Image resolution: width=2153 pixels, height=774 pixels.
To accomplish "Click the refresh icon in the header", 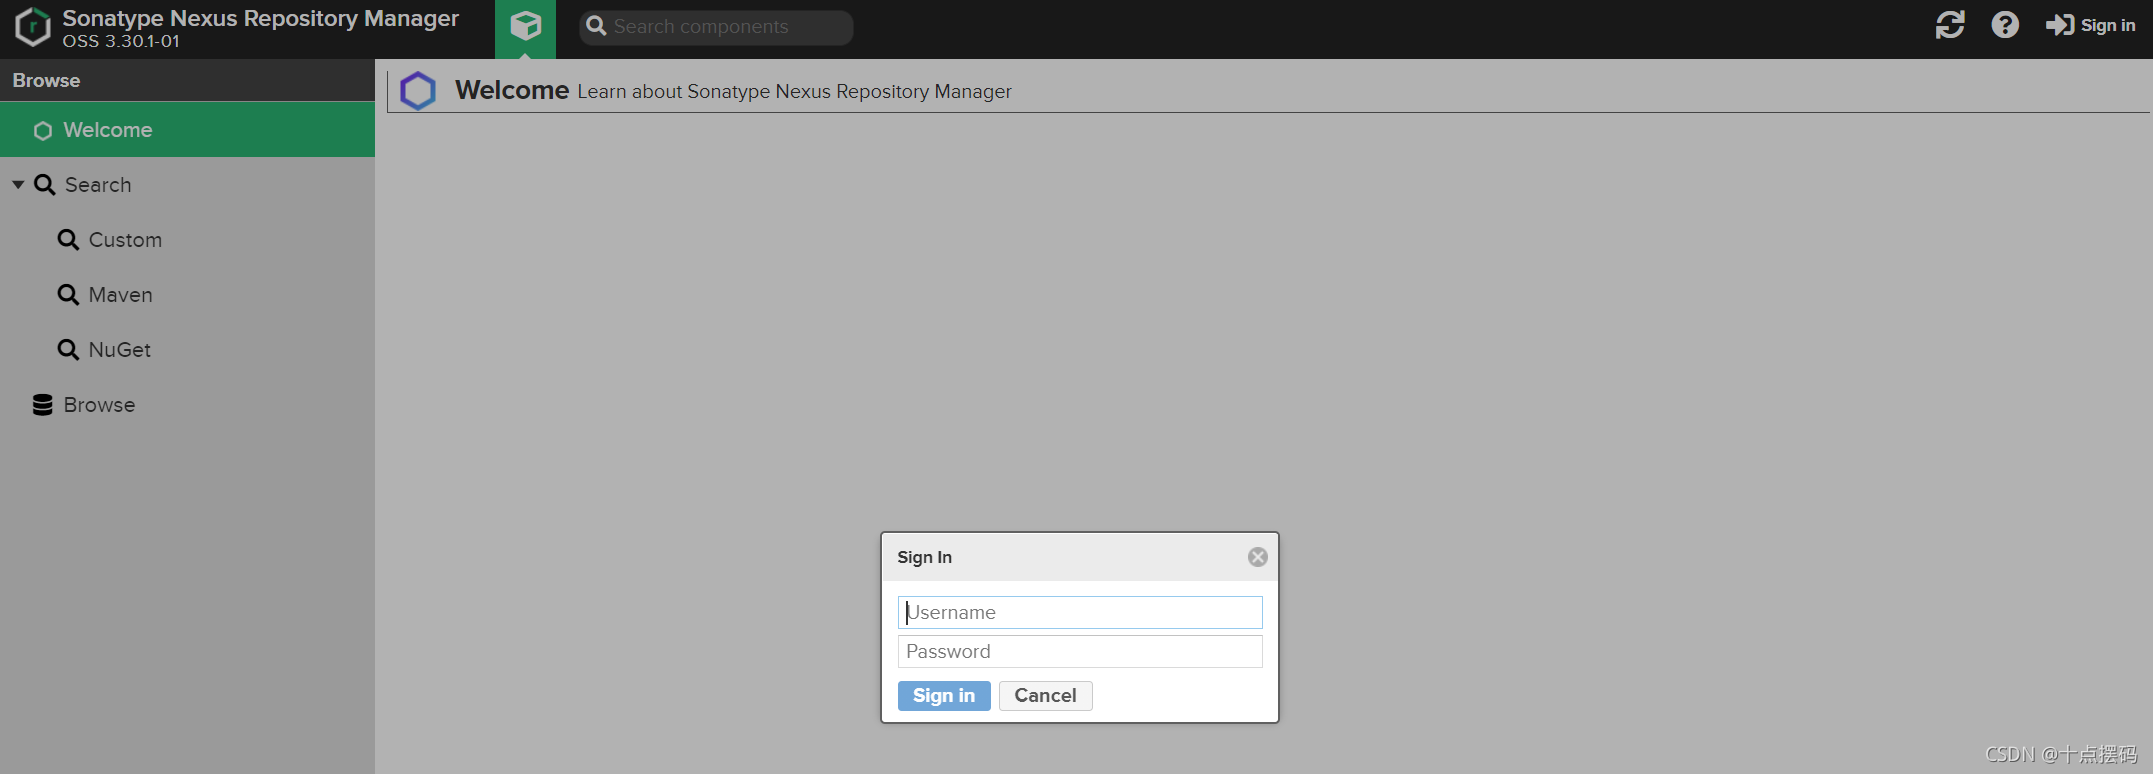I will [1950, 25].
